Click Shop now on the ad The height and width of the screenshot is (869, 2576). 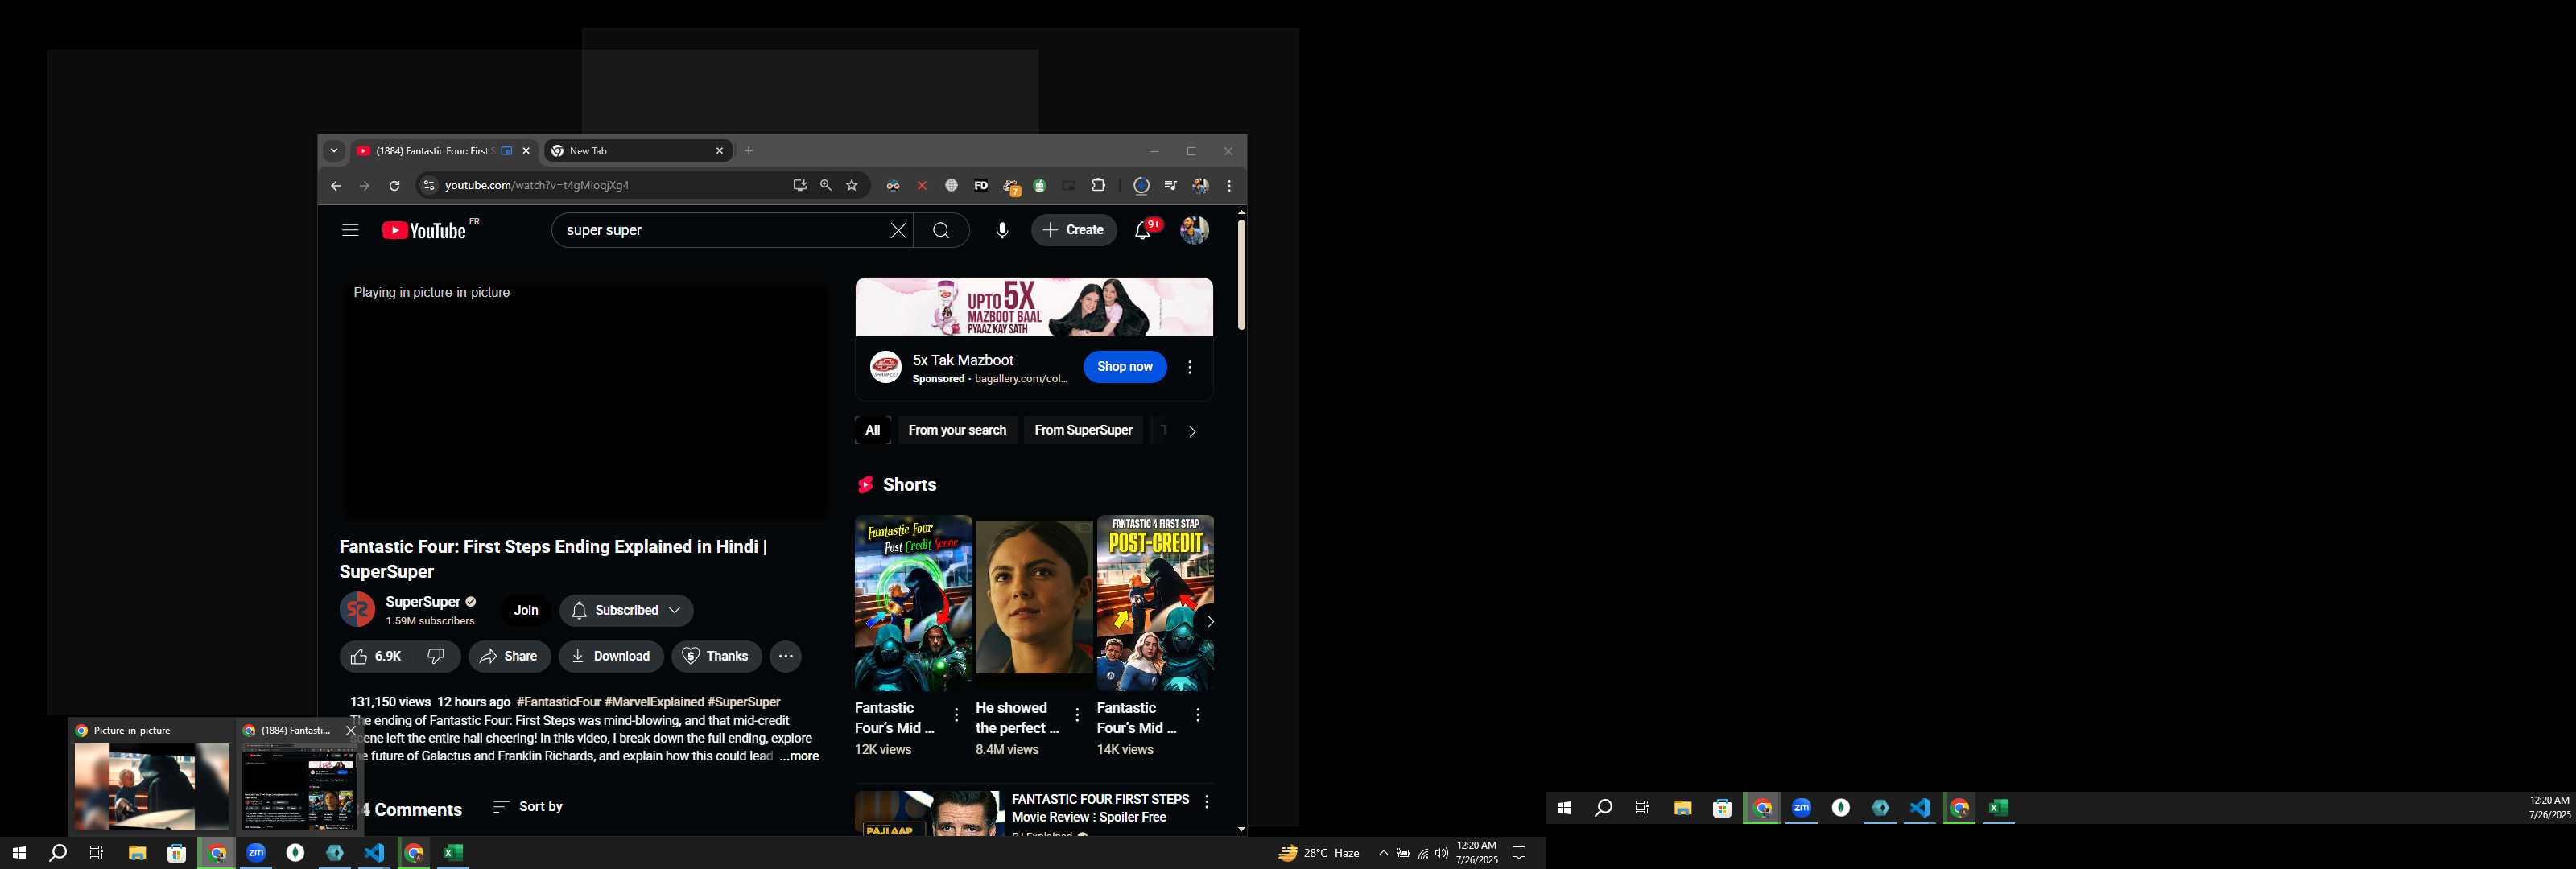1125,367
